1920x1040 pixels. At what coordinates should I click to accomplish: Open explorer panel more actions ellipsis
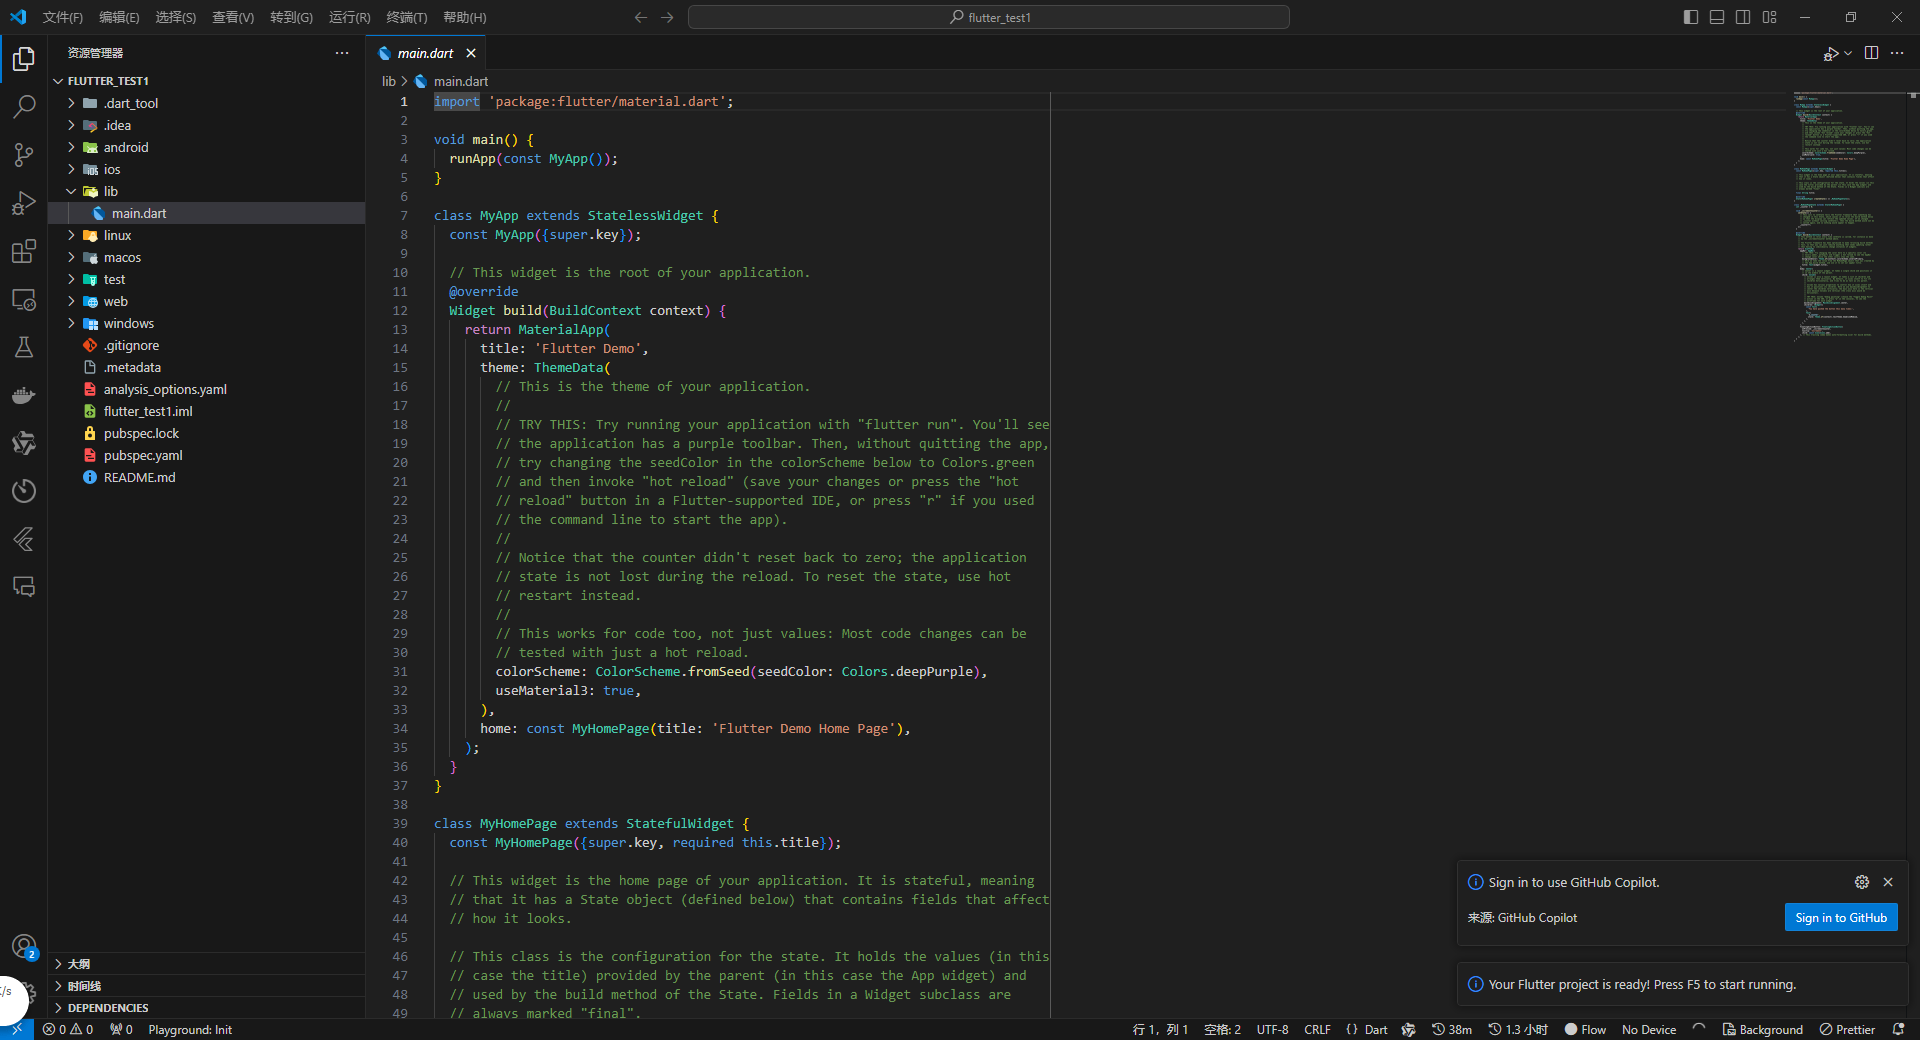(342, 53)
